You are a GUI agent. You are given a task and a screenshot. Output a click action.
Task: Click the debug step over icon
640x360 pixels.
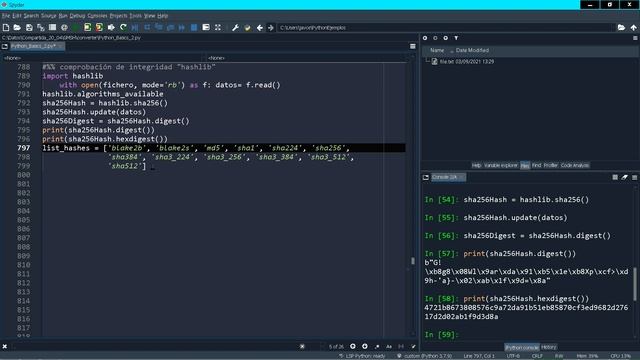147,27
